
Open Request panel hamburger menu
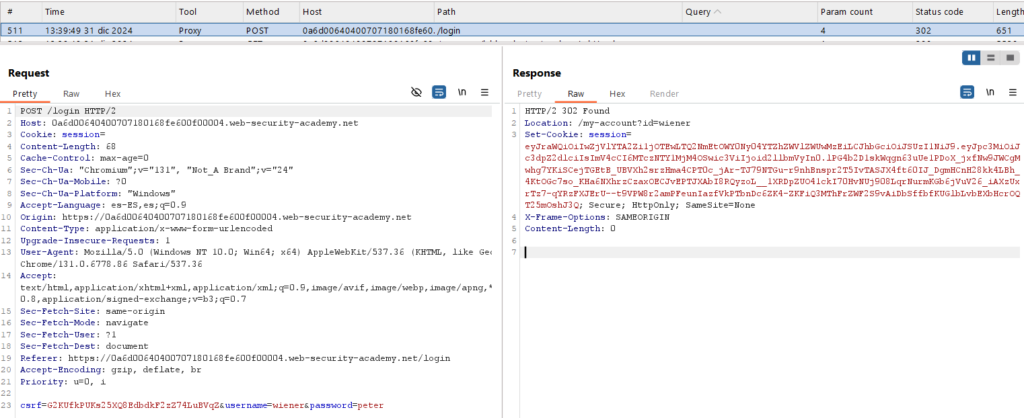tap(485, 93)
